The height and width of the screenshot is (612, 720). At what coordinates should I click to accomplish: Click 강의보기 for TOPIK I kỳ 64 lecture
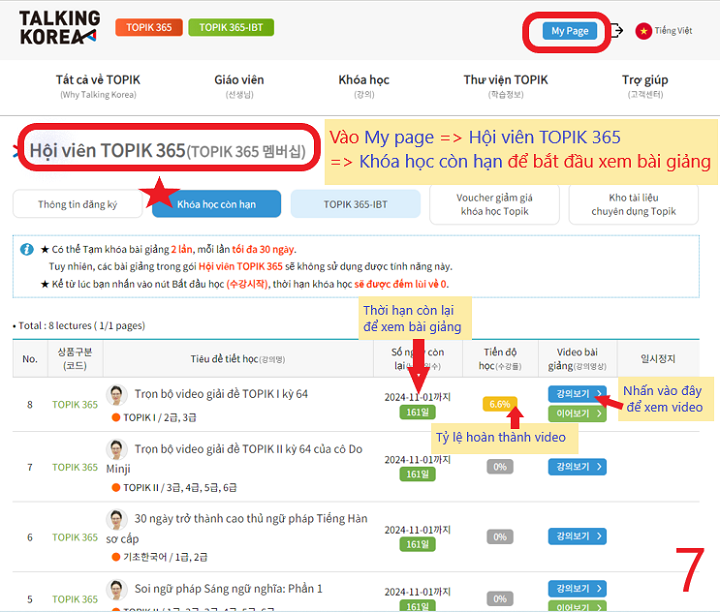(577, 393)
